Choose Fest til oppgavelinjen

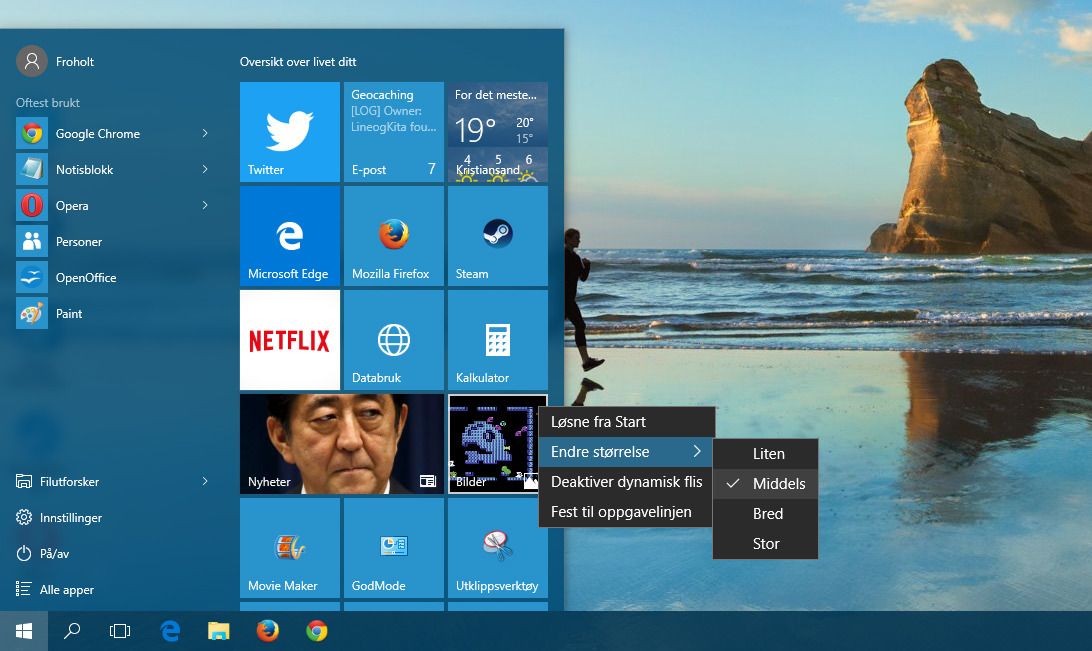tap(620, 512)
